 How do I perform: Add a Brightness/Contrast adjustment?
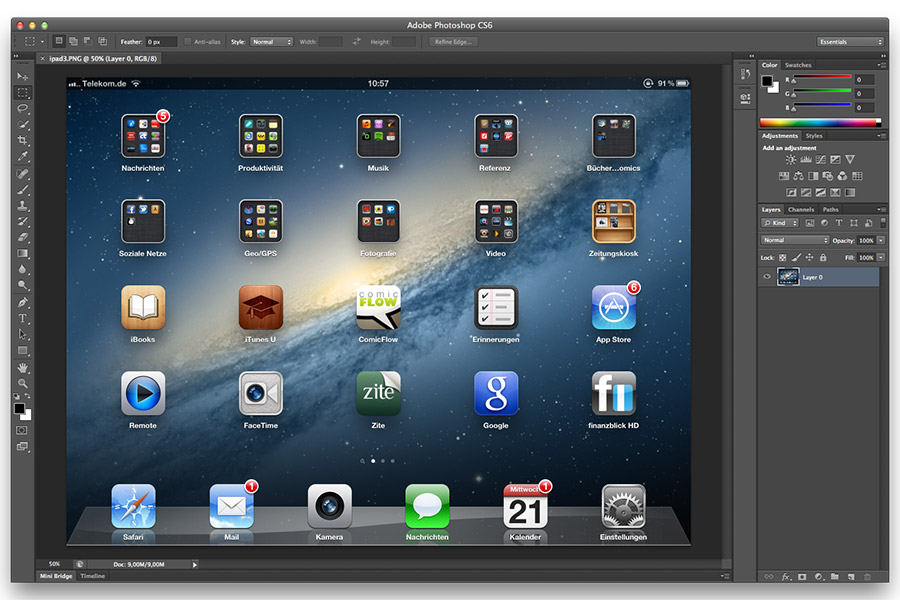click(791, 160)
